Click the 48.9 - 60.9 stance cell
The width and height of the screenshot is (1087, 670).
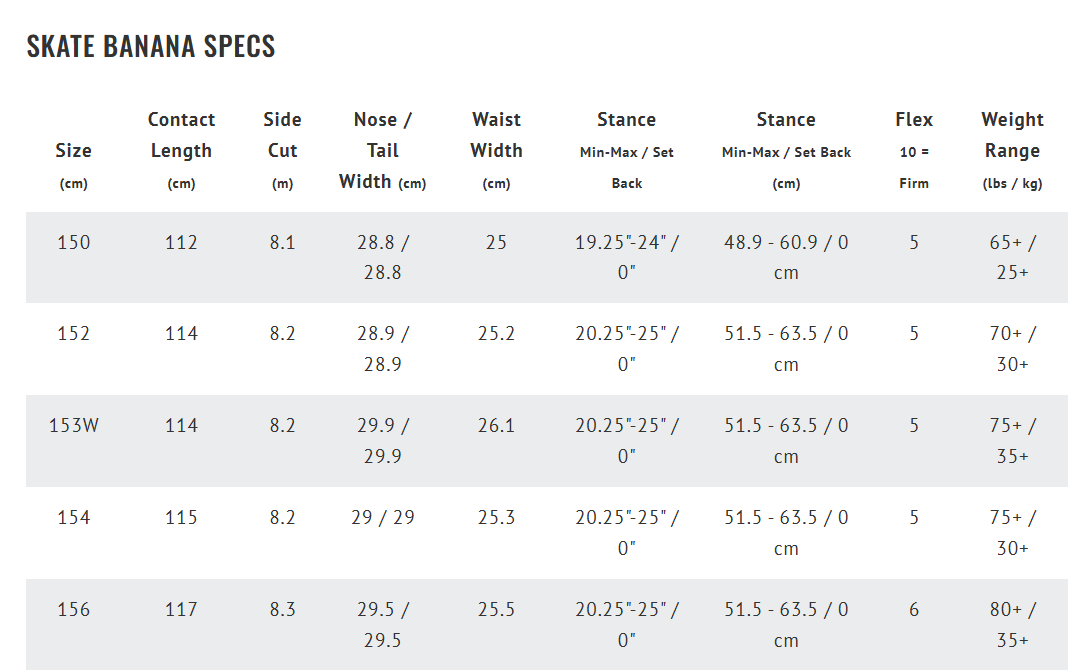click(x=786, y=257)
